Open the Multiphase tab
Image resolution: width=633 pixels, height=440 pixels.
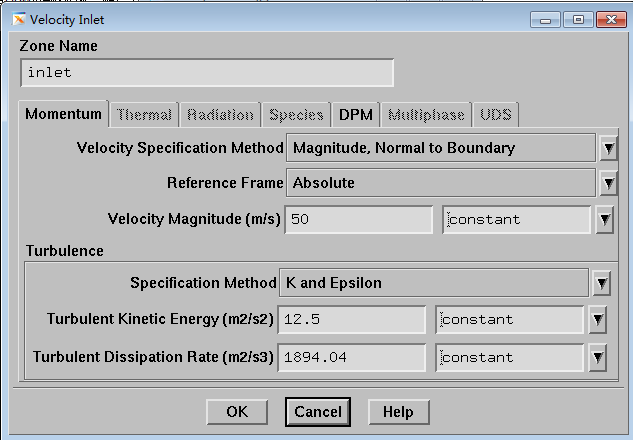426,115
